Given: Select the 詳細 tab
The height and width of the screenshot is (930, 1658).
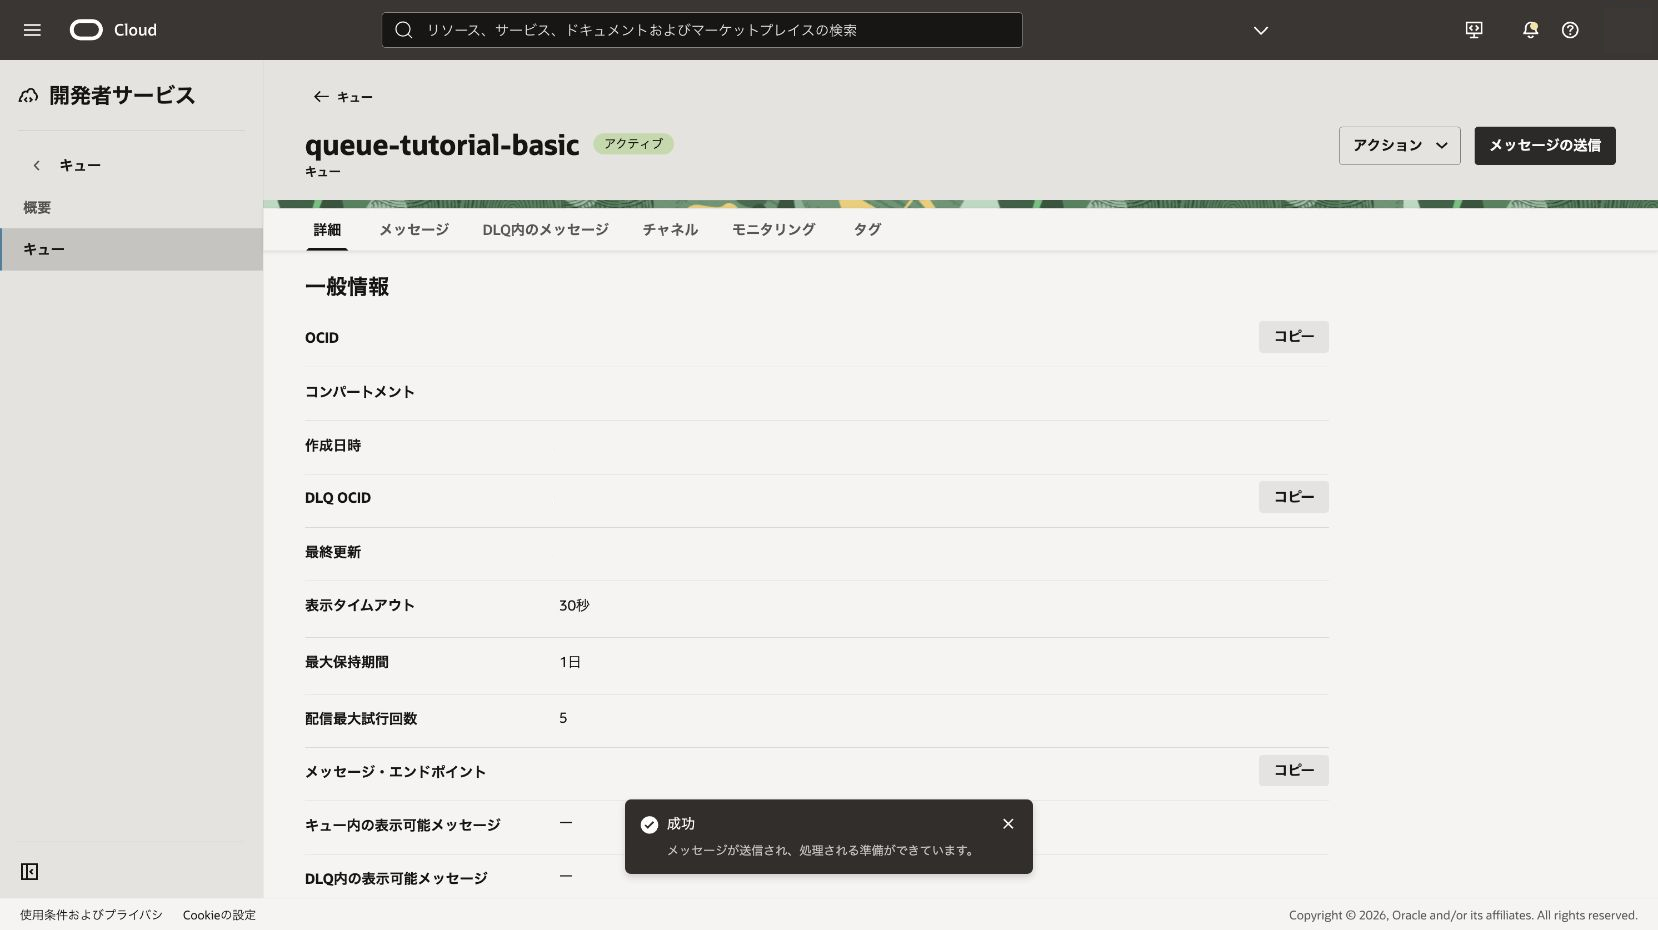Looking at the screenshot, I should (327, 230).
